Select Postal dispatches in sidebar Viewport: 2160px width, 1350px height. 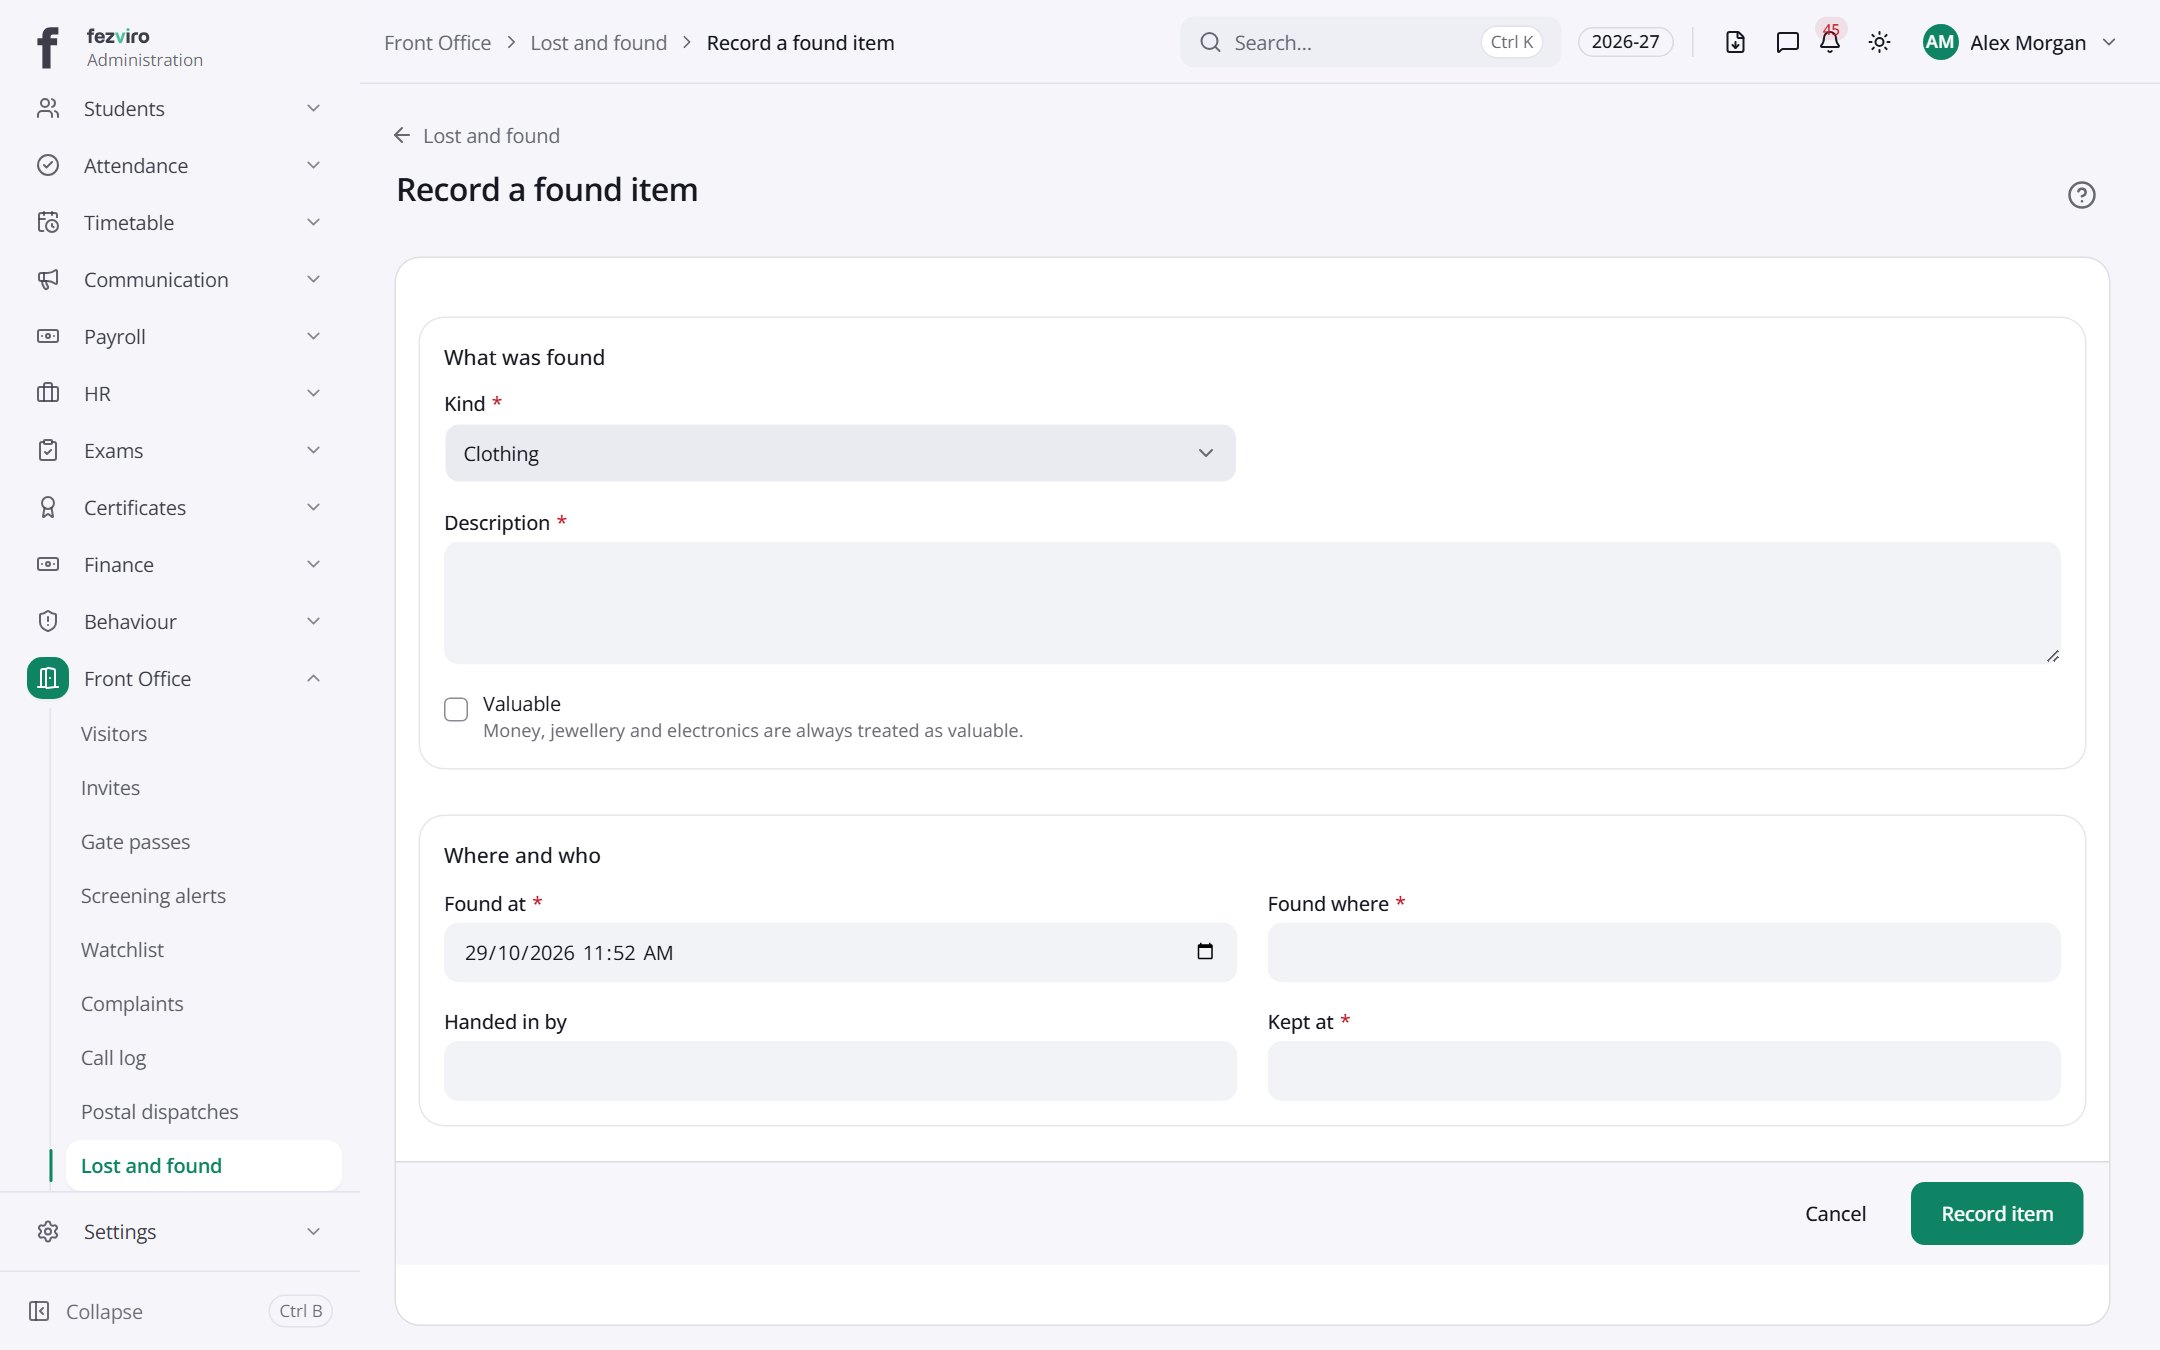tap(159, 1112)
